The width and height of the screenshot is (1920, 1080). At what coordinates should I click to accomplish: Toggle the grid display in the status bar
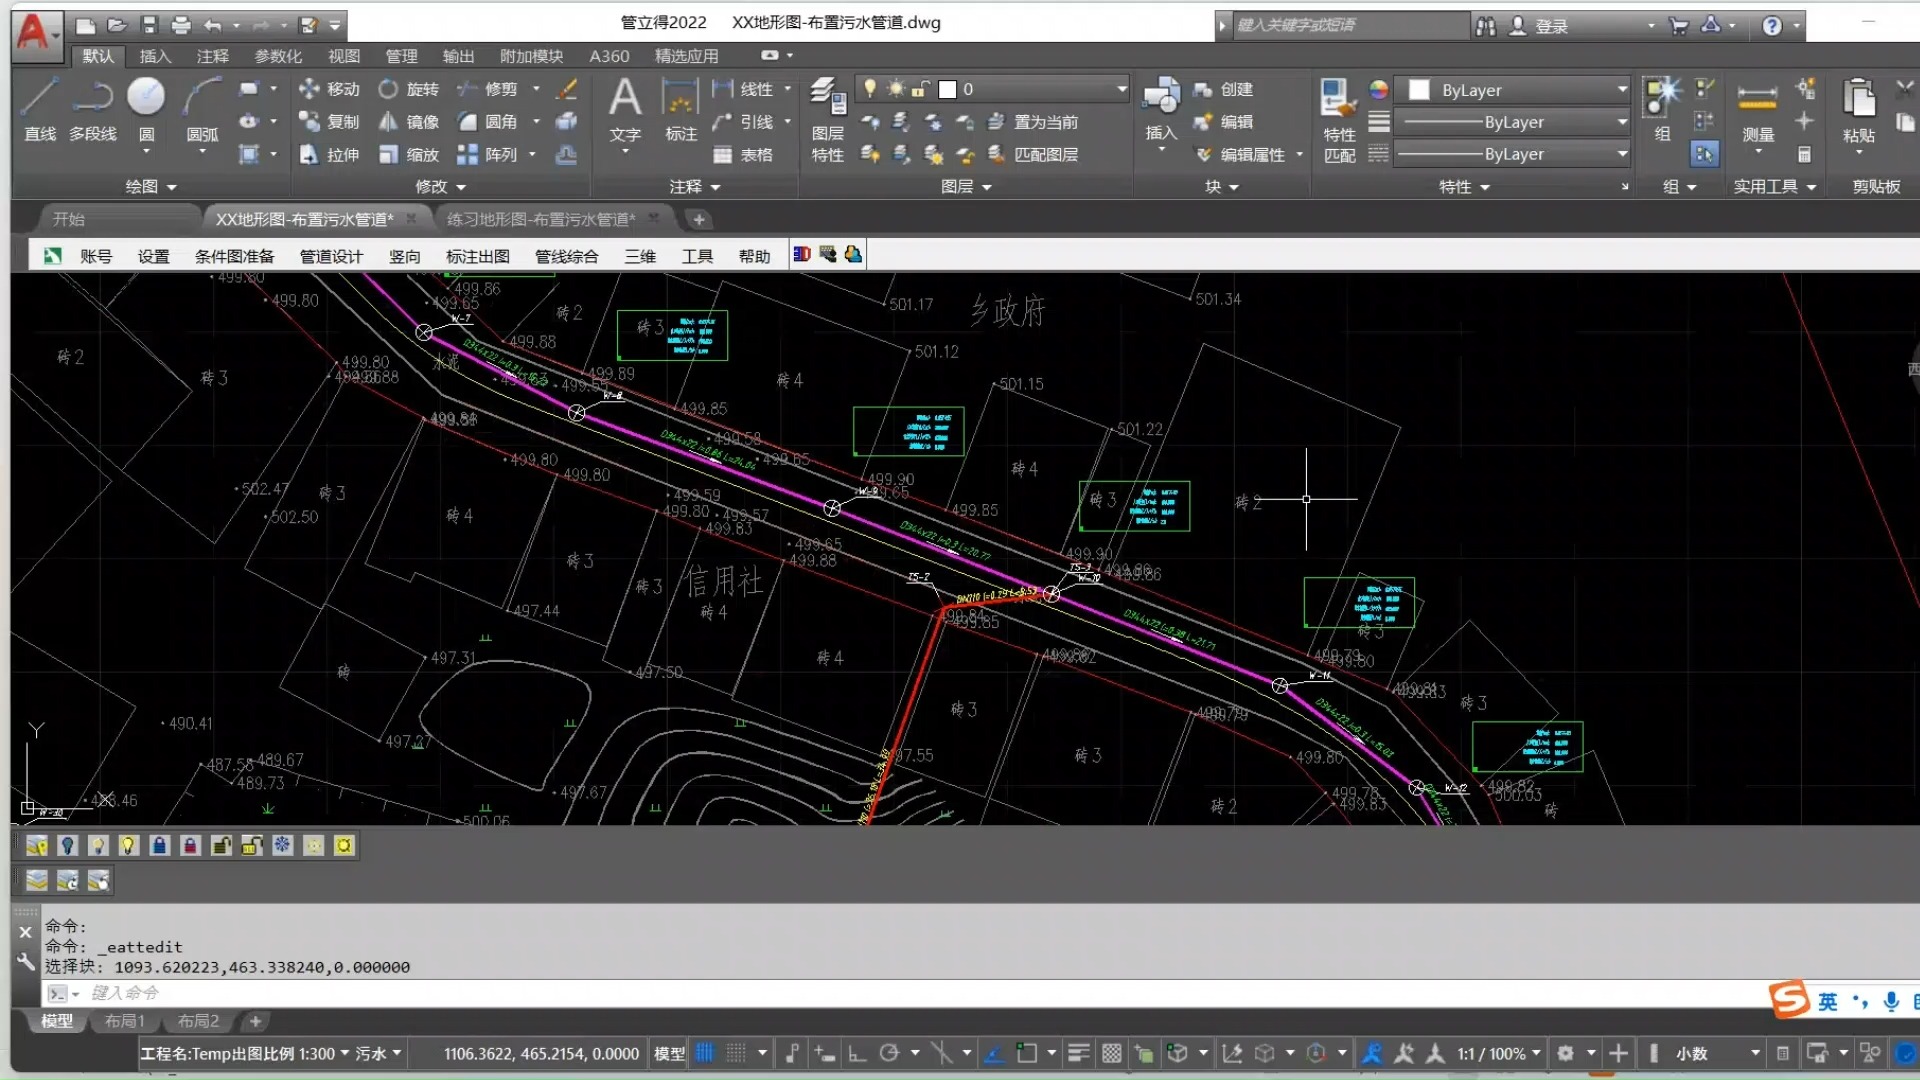[x=705, y=1053]
